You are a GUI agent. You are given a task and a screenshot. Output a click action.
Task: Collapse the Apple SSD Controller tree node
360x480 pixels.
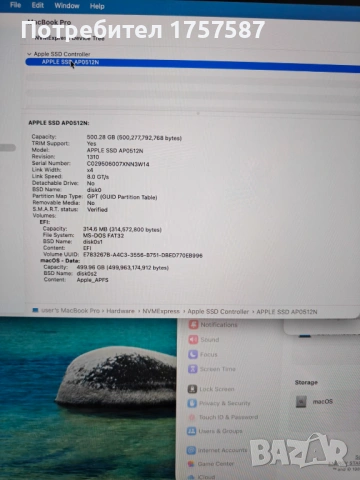point(29,54)
